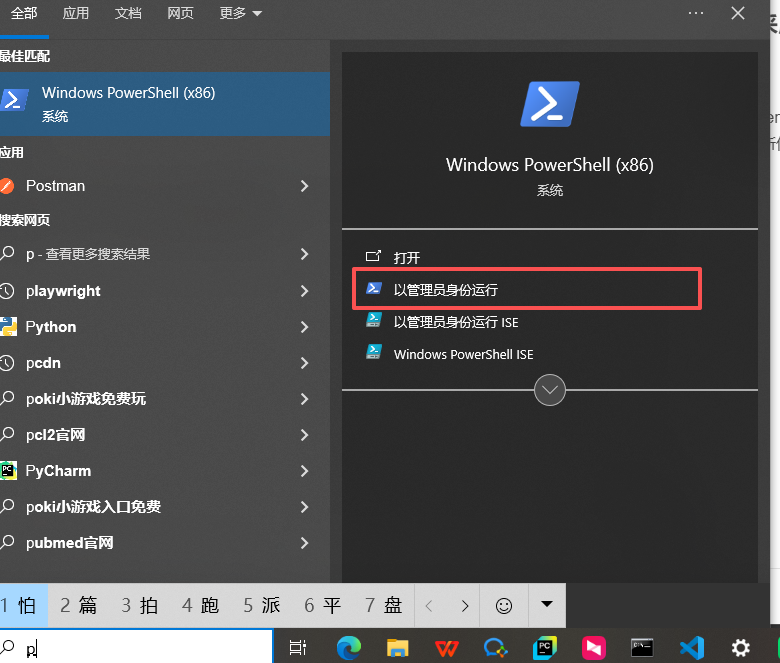780x663 pixels.
Task: Expand Postman result details chevron
Action: click(x=304, y=186)
